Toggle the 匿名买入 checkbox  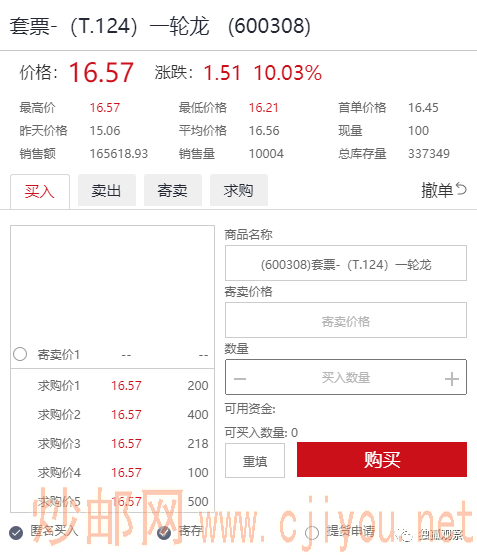click(x=16, y=532)
